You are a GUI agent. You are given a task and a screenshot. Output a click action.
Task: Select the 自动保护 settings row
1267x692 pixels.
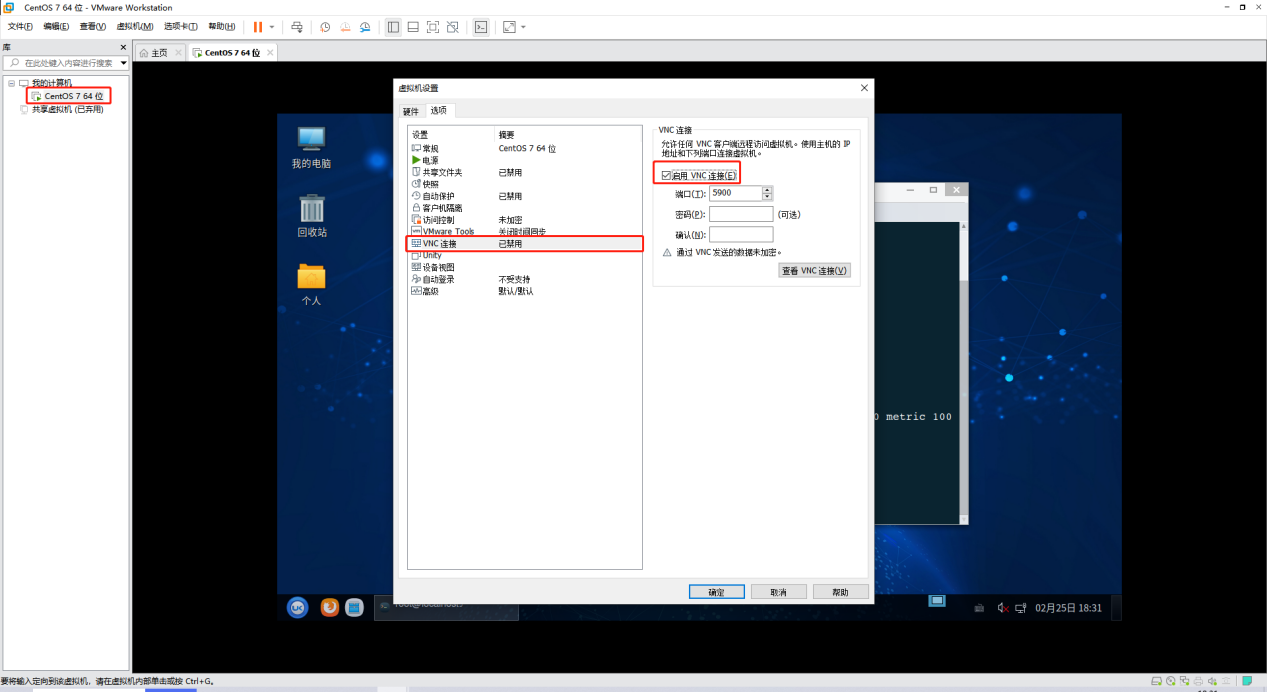pyautogui.click(x=525, y=196)
